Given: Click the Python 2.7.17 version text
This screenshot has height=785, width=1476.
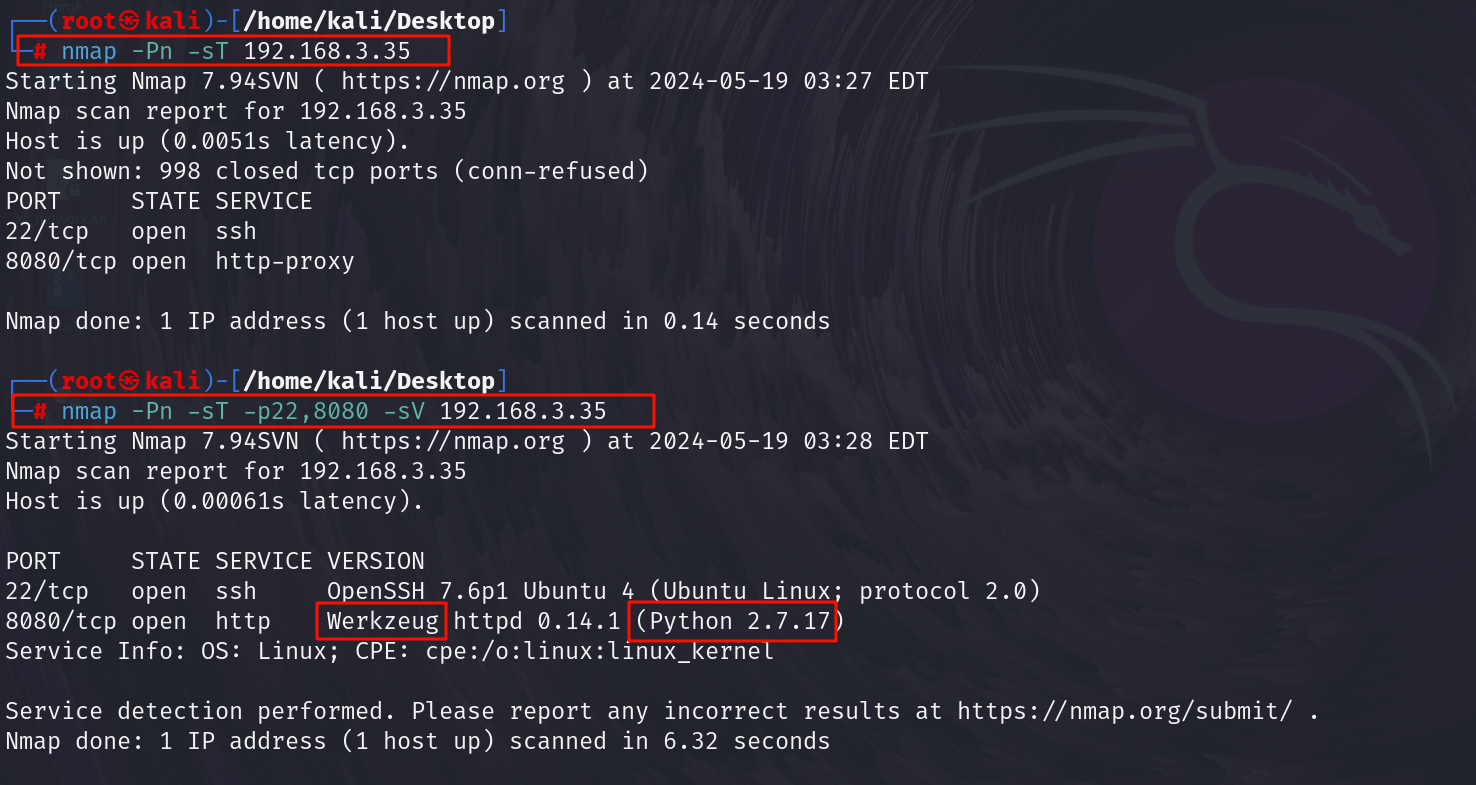Looking at the screenshot, I should point(740,621).
